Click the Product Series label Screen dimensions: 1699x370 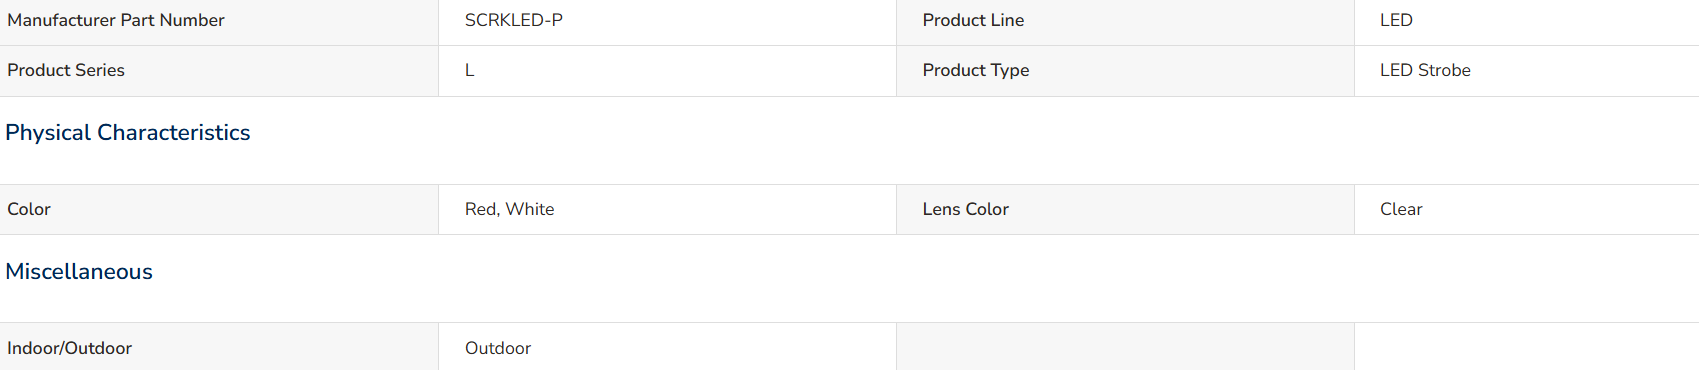(x=66, y=70)
